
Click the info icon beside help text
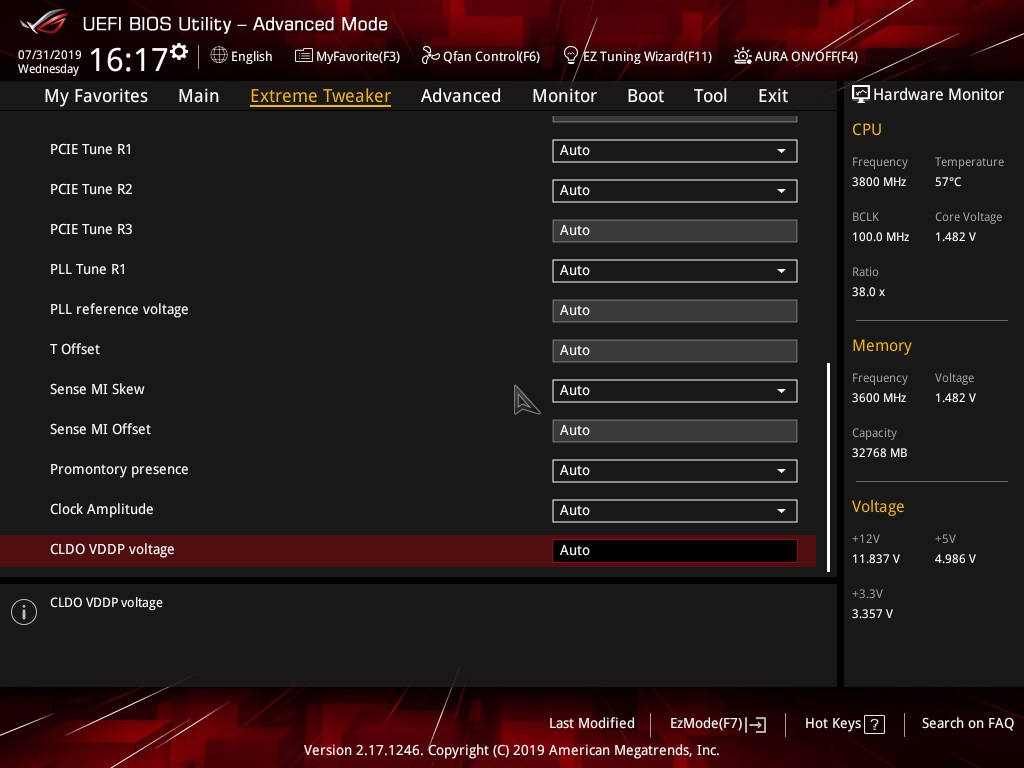click(x=24, y=612)
